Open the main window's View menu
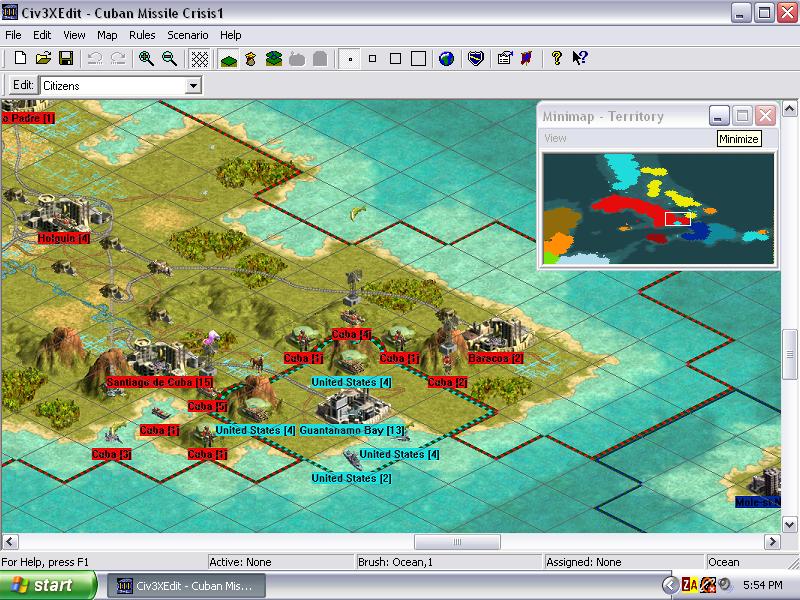 click(74, 35)
